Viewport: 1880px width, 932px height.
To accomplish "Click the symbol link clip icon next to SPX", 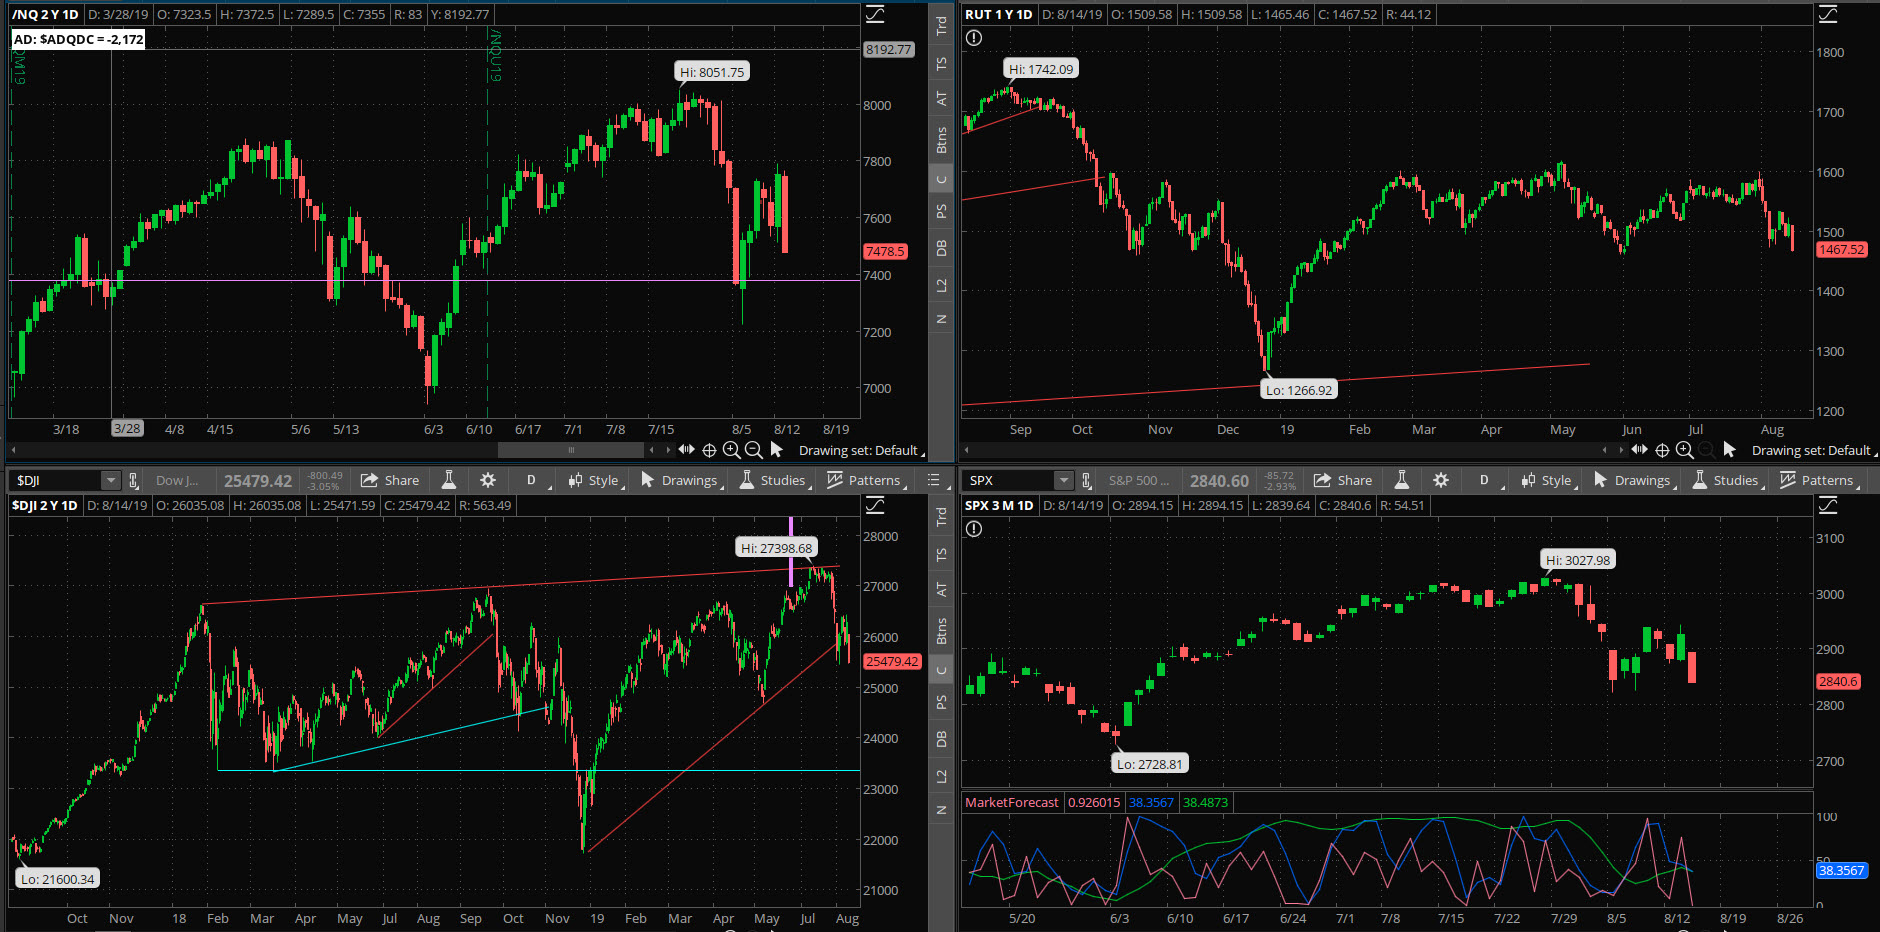I will (x=1086, y=481).
